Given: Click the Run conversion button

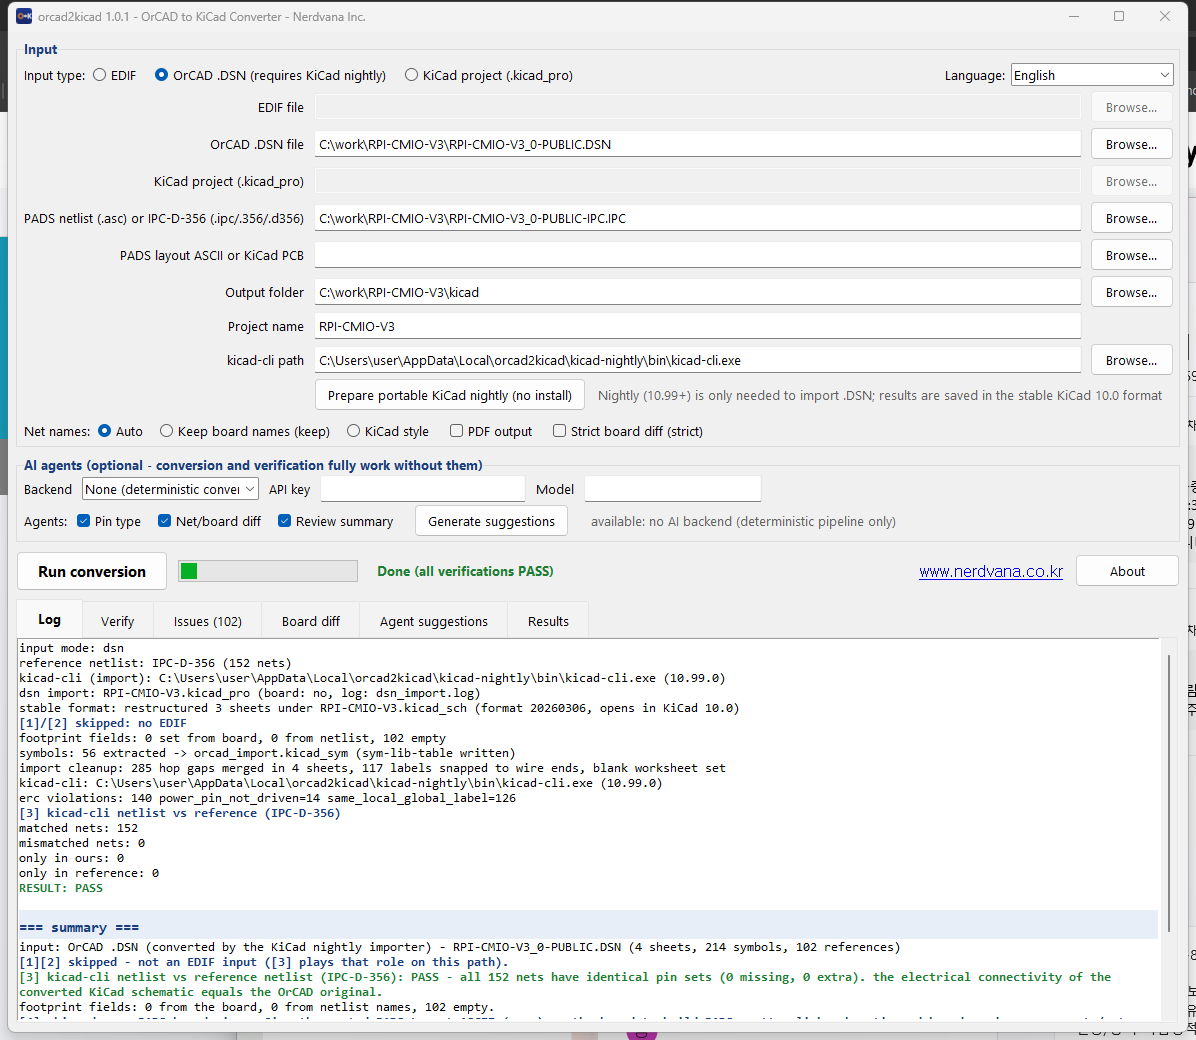Looking at the screenshot, I should pyautogui.click(x=92, y=572).
